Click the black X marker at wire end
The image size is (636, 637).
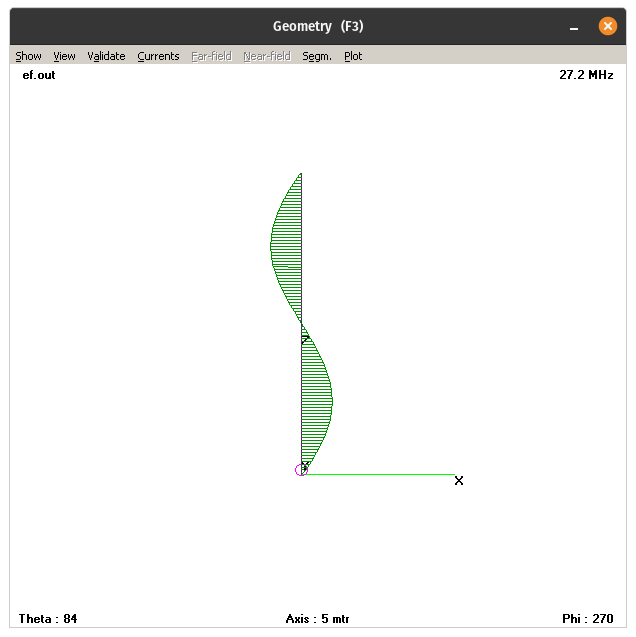click(x=459, y=481)
